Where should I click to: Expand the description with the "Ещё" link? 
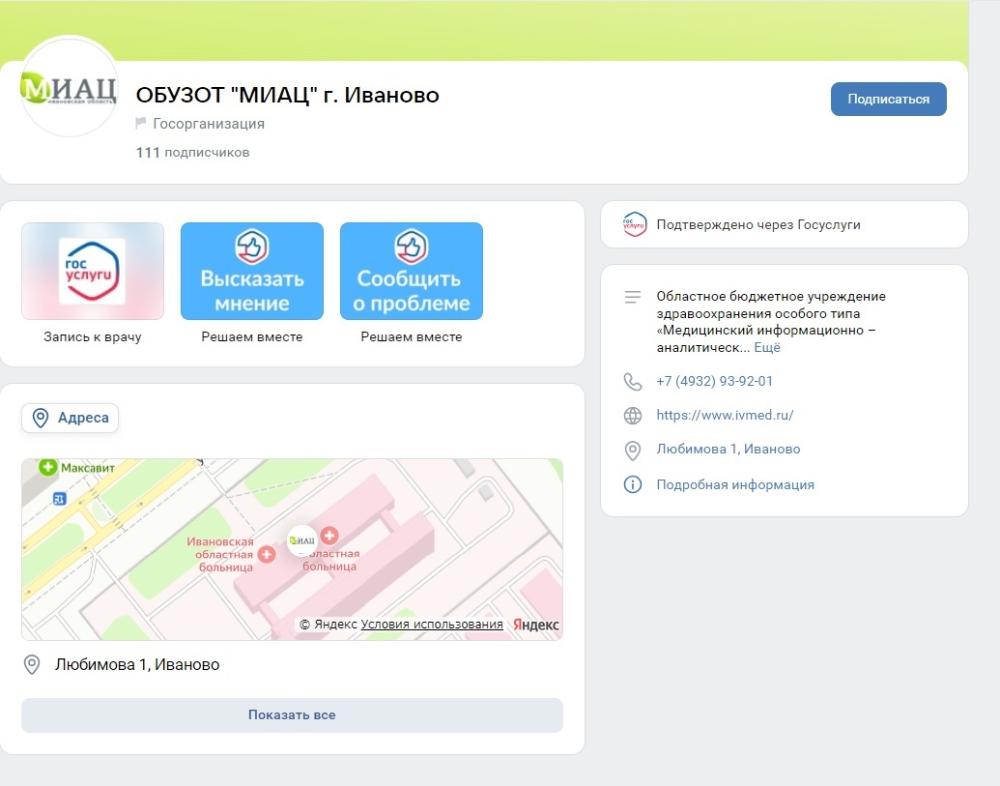pyautogui.click(x=765, y=348)
